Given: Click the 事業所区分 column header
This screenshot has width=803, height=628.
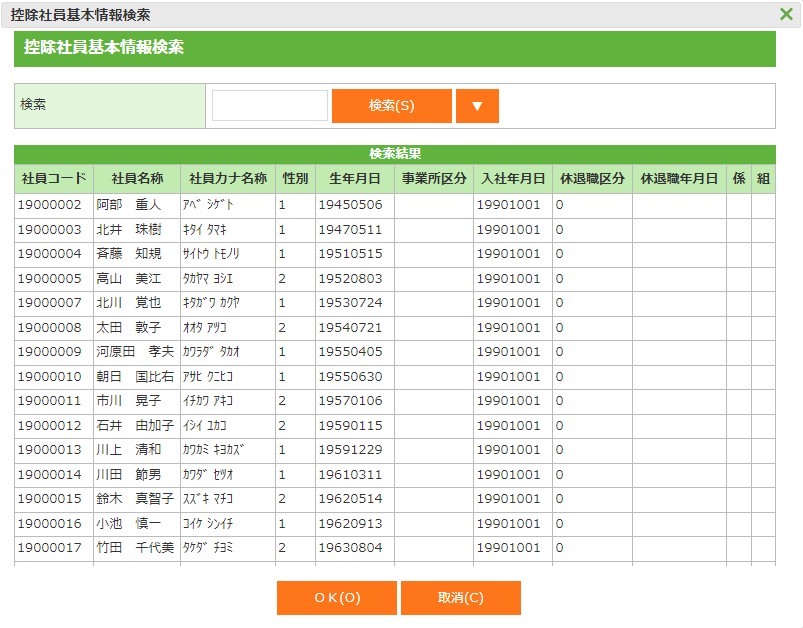Looking at the screenshot, I should (x=434, y=179).
